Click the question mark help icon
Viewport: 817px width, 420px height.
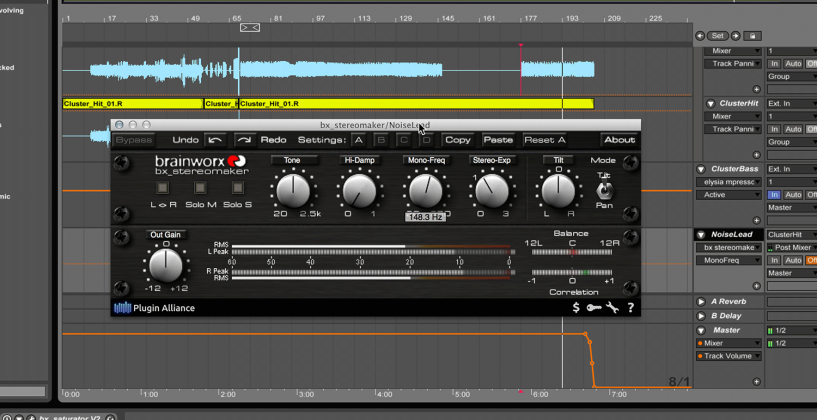coord(630,308)
